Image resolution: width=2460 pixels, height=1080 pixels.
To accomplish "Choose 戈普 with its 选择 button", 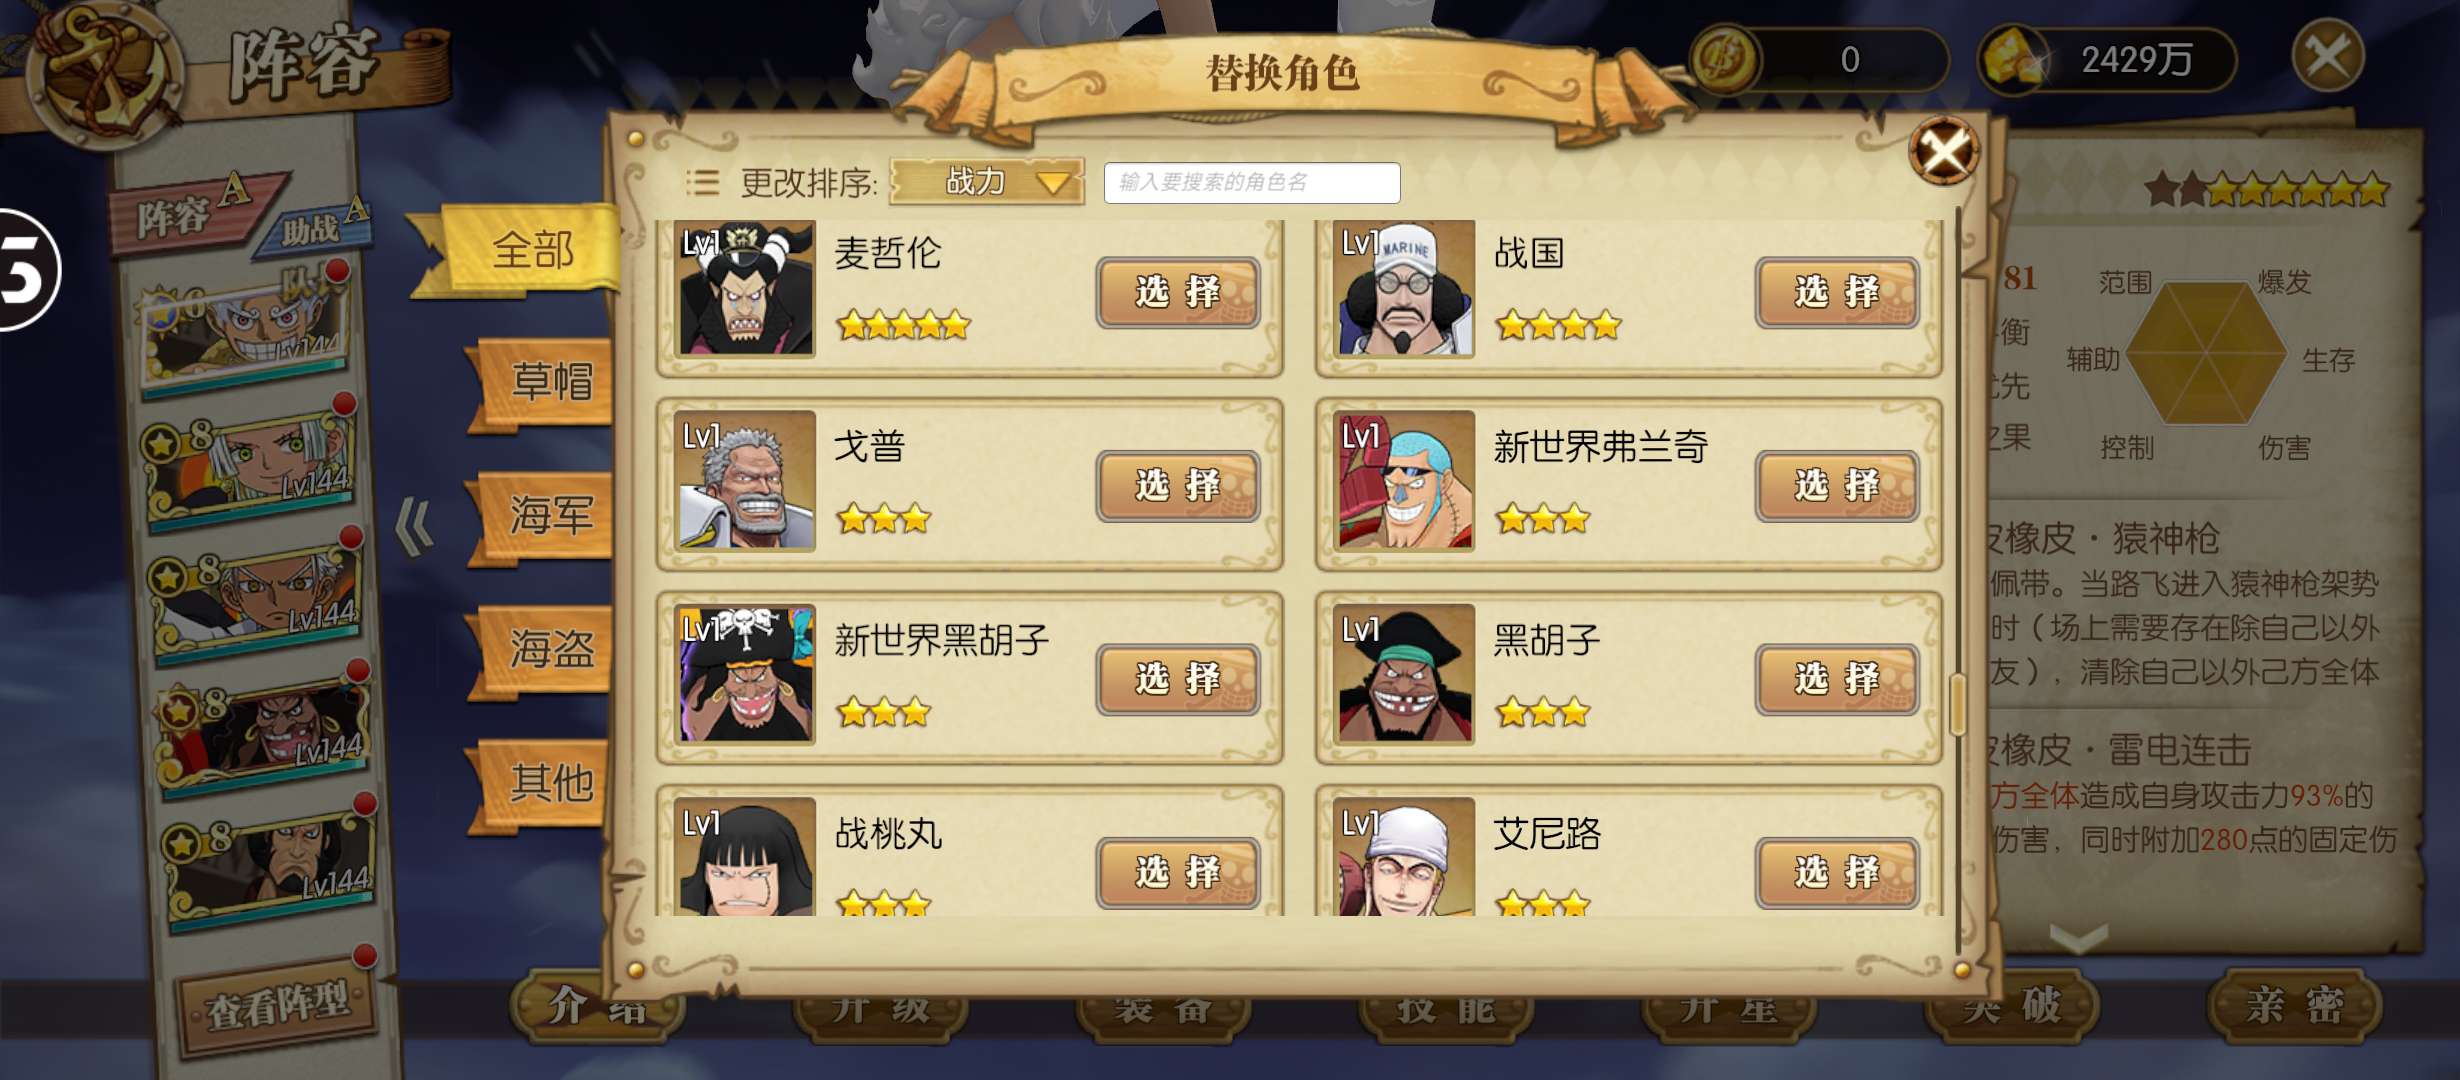I will tap(1178, 486).
